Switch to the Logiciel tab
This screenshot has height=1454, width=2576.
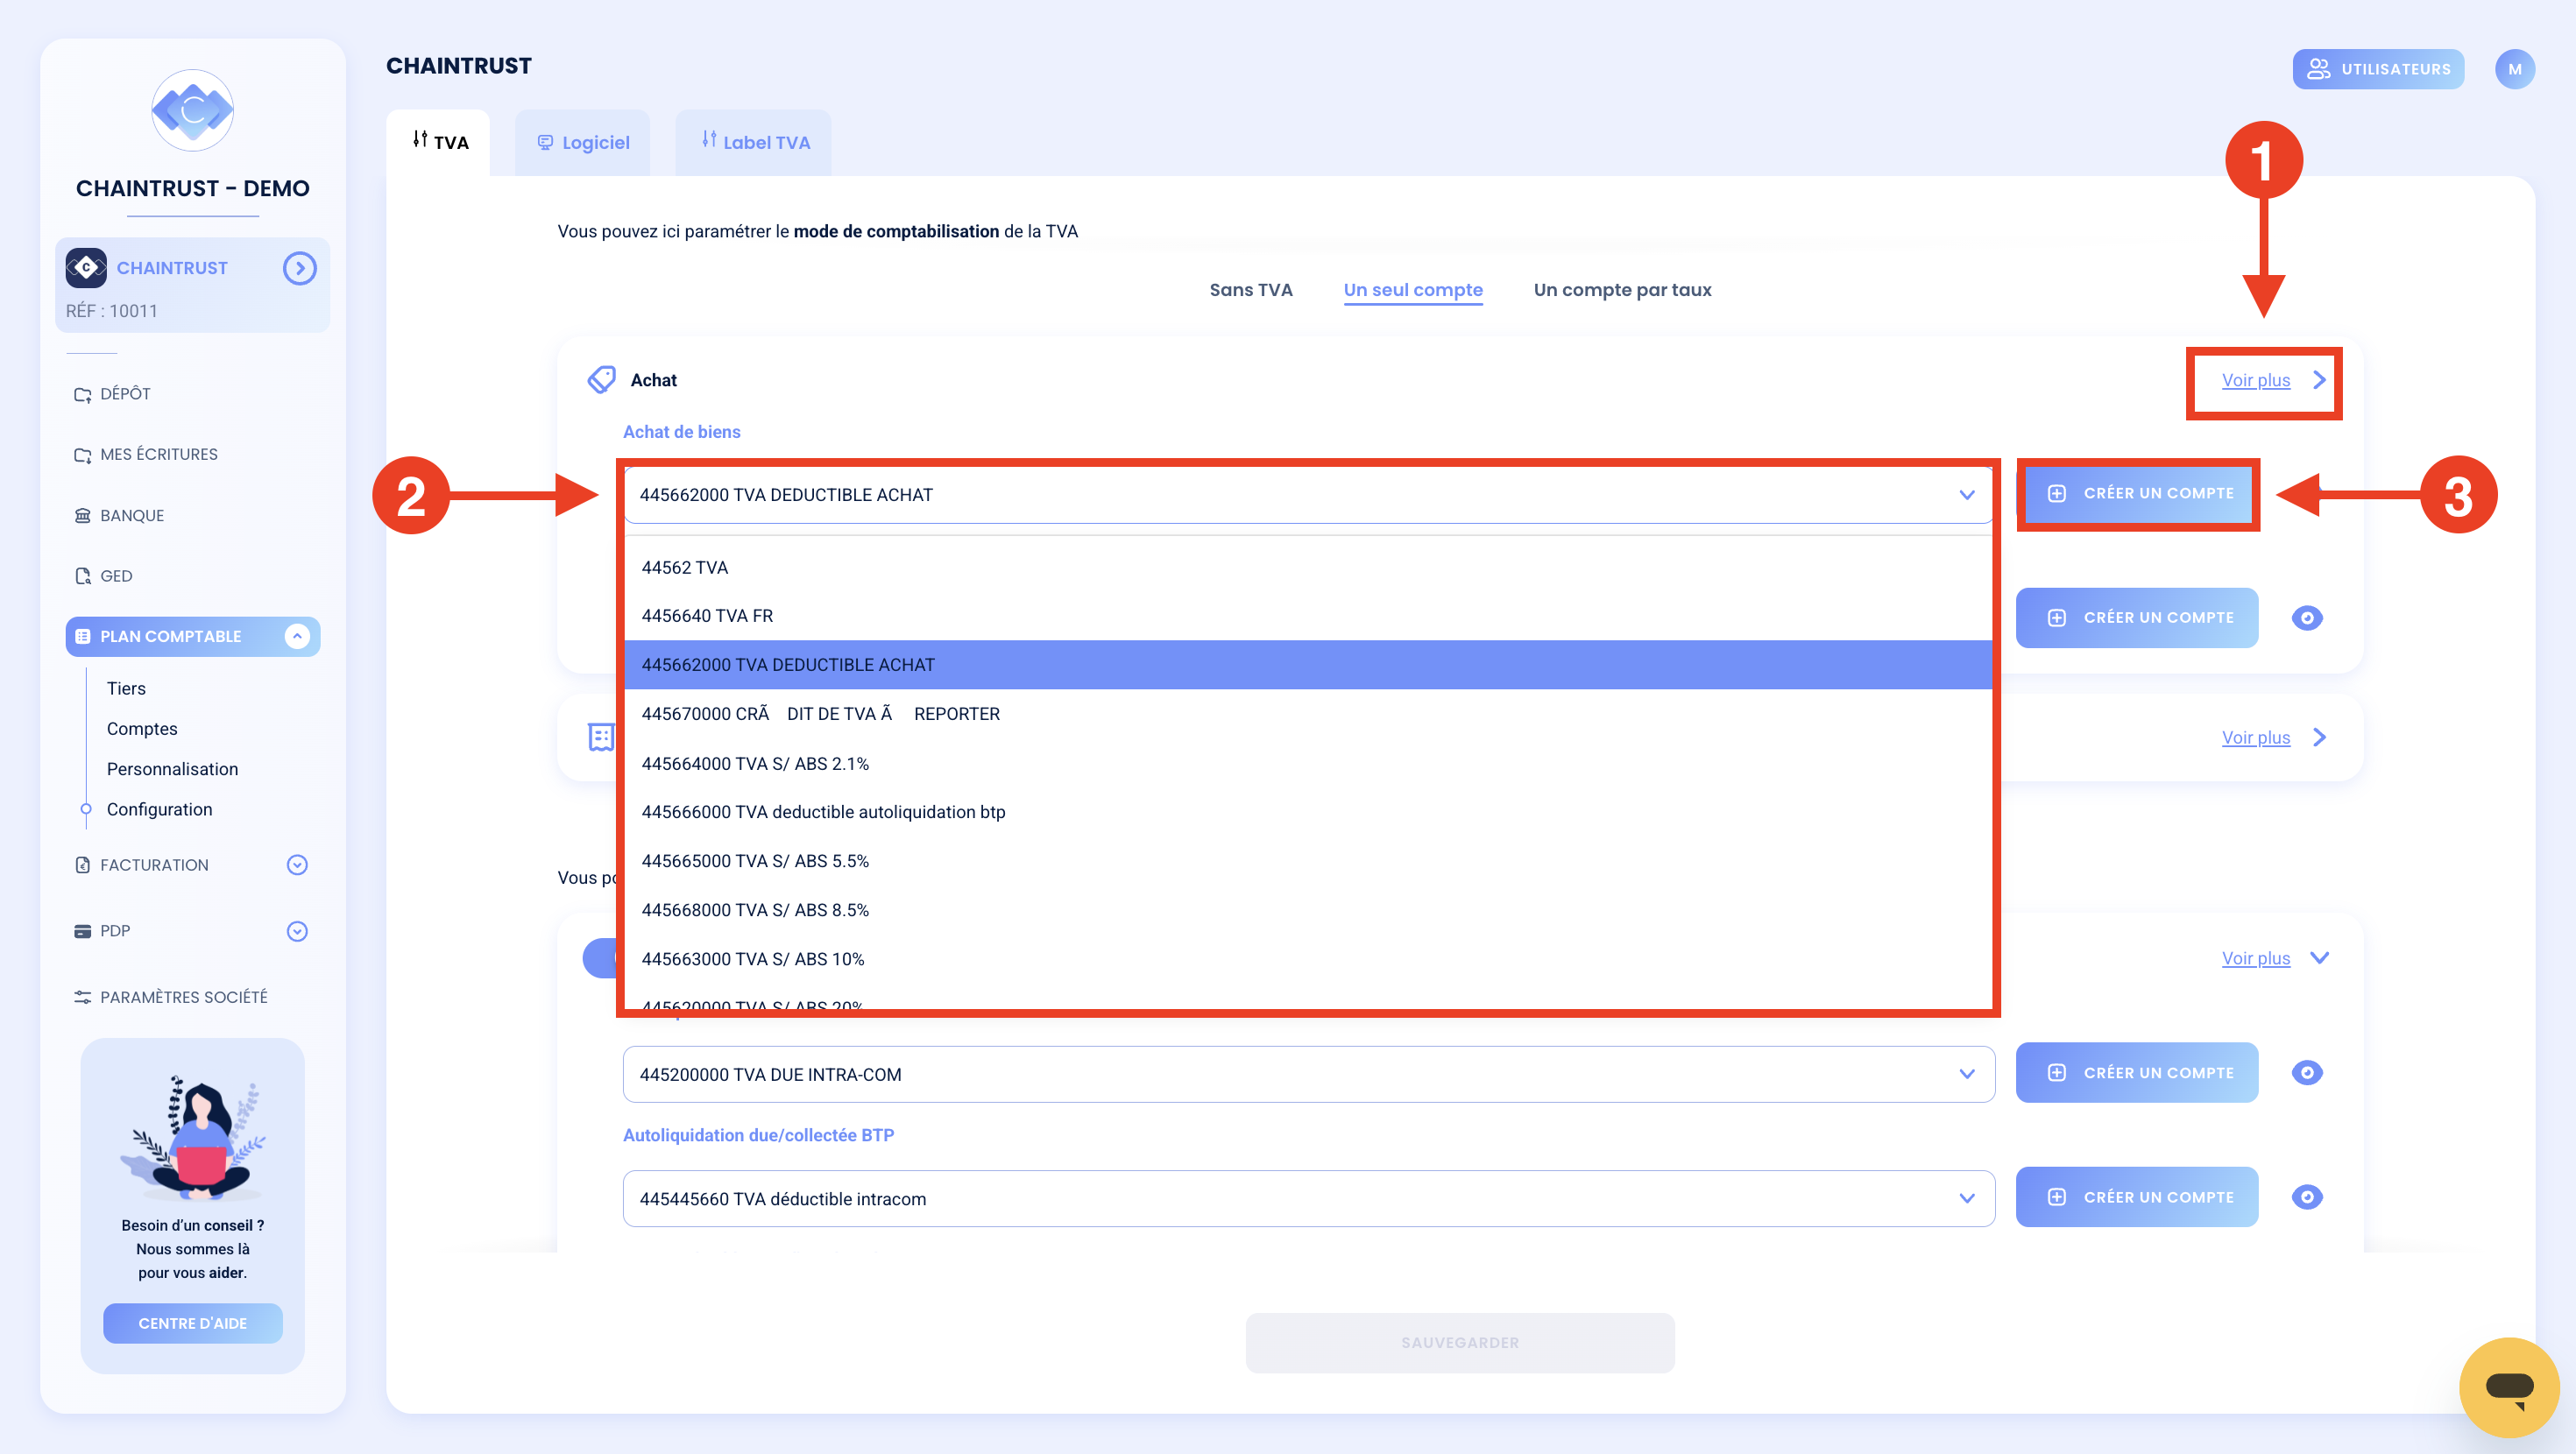(583, 142)
